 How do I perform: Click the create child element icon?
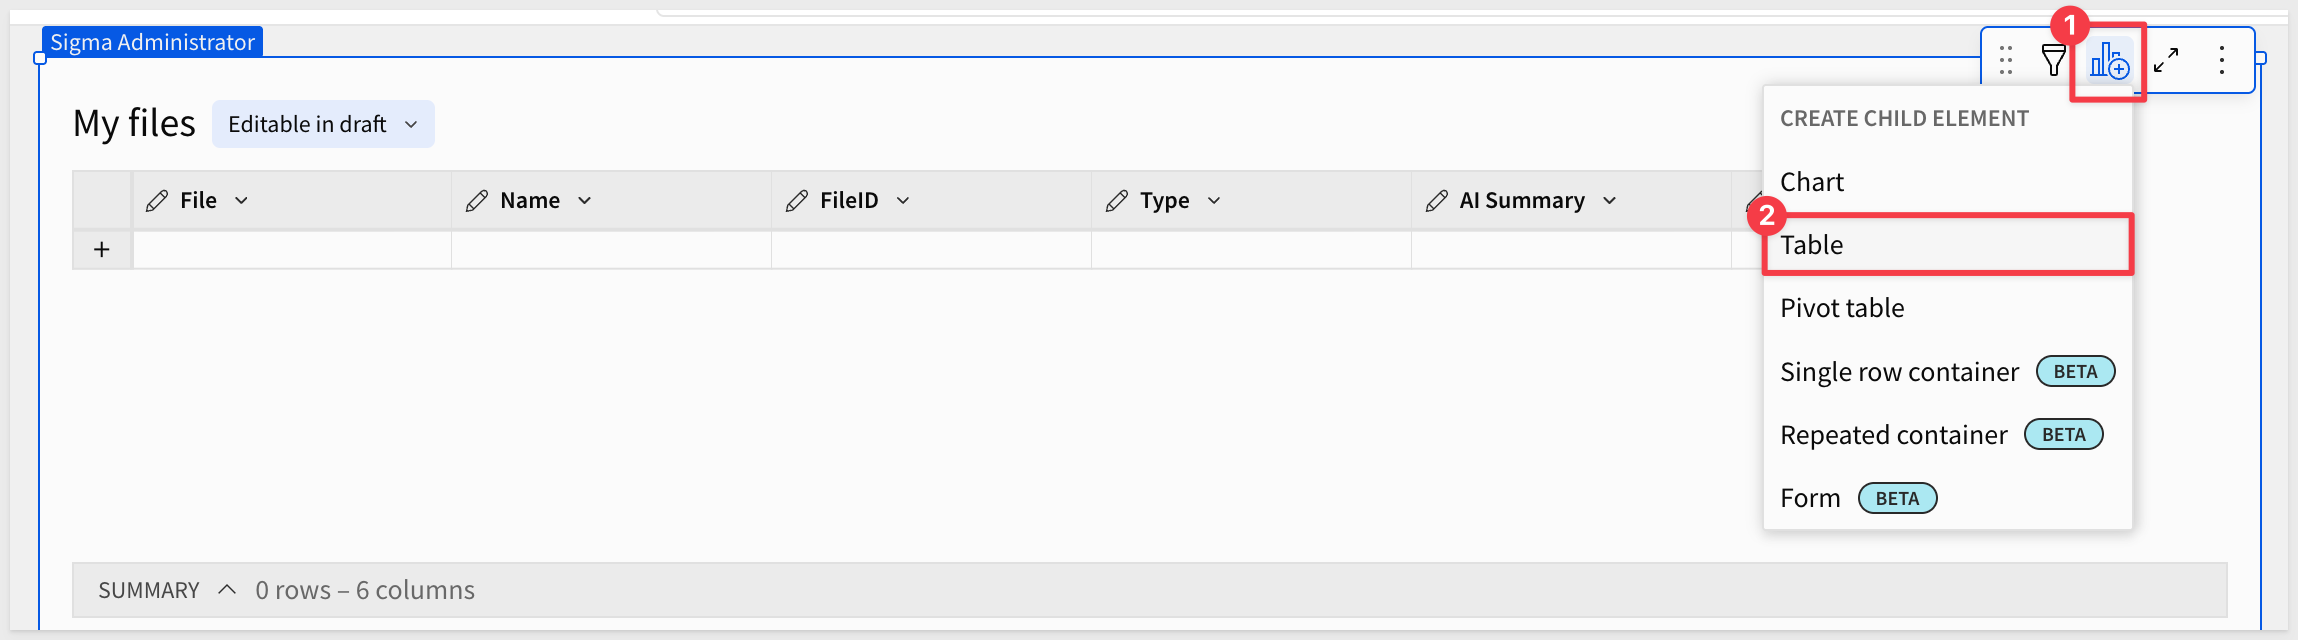tap(2109, 61)
